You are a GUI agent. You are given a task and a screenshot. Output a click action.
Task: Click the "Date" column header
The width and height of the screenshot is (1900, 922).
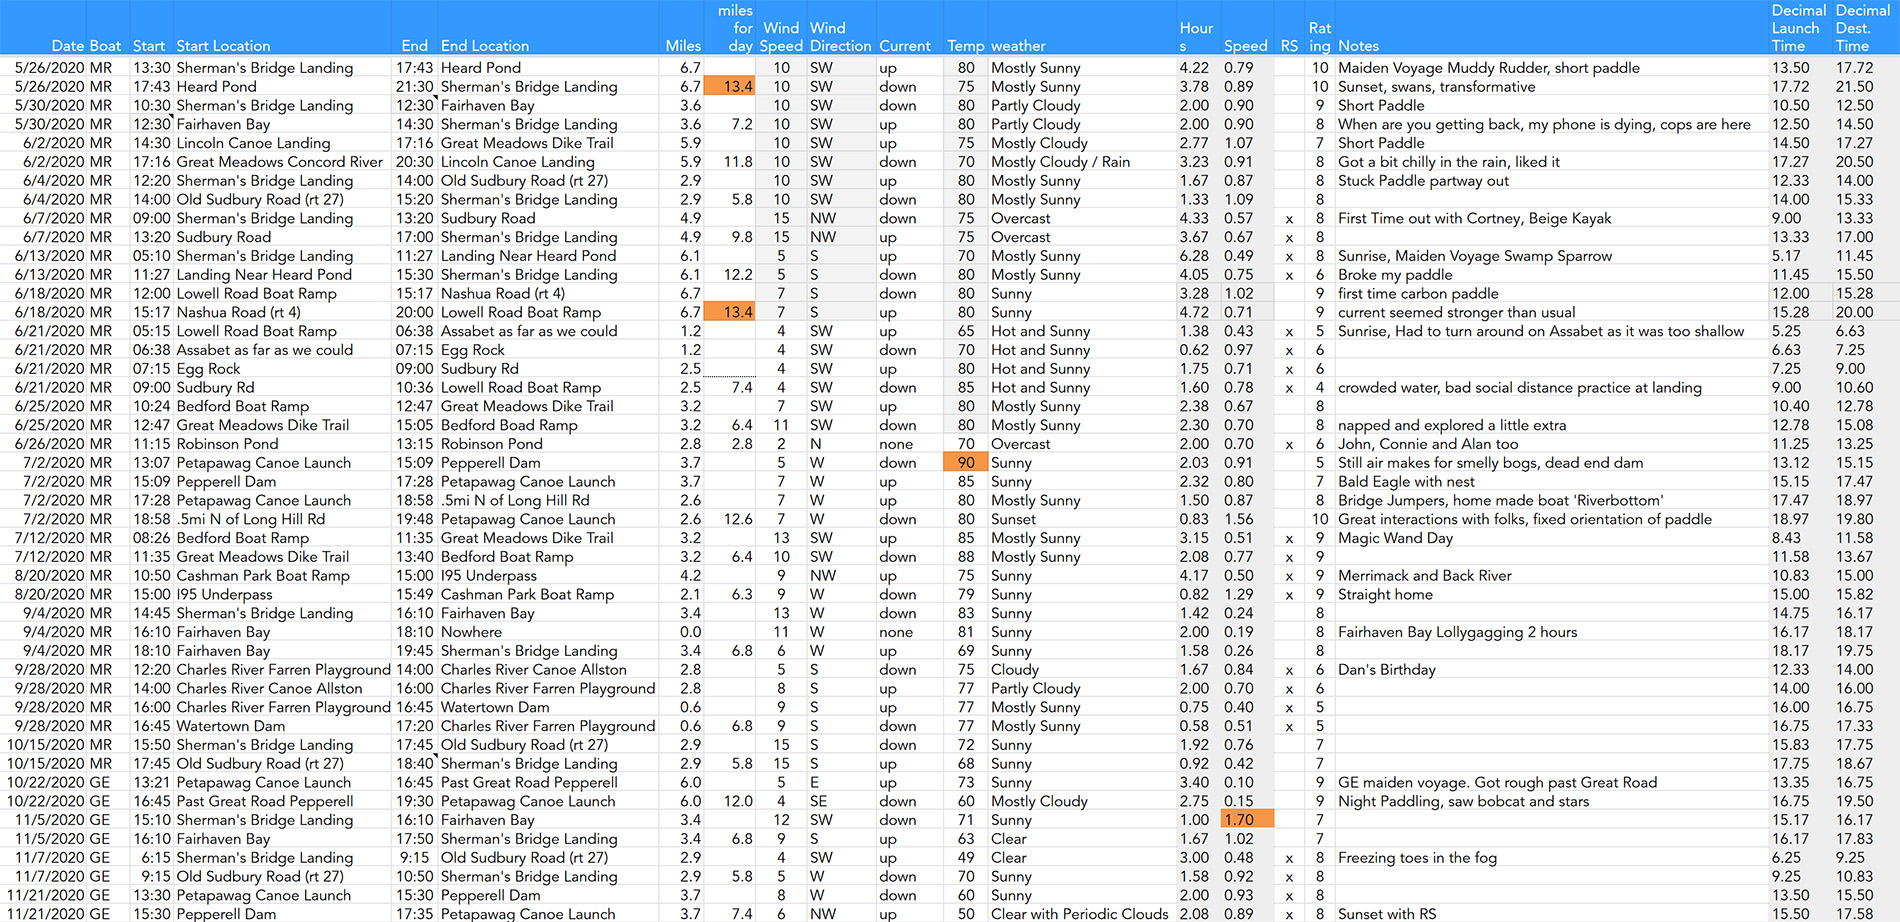68,46
